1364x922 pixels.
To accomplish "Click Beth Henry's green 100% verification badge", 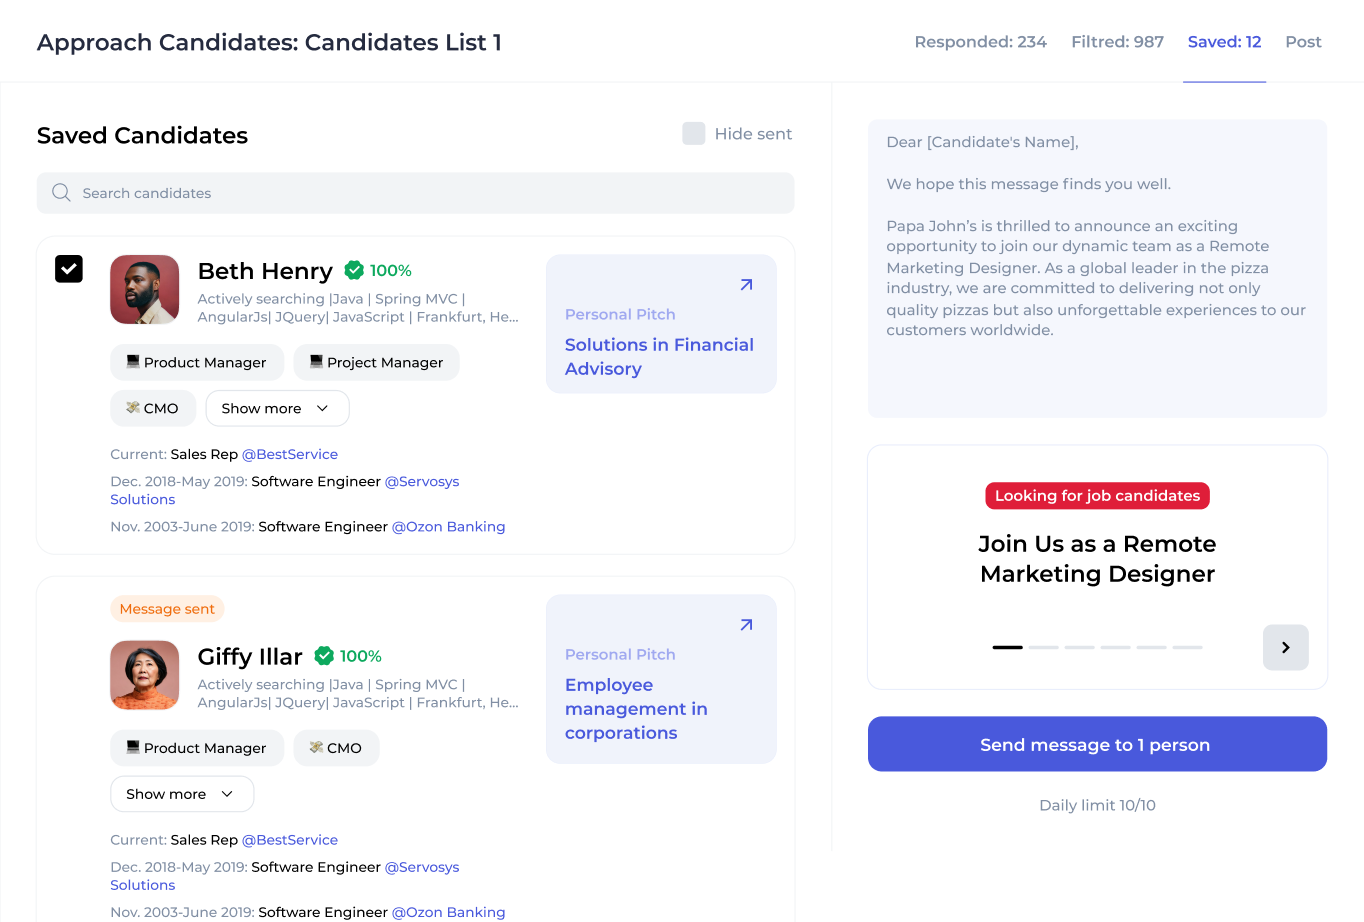I will [x=354, y=269].
